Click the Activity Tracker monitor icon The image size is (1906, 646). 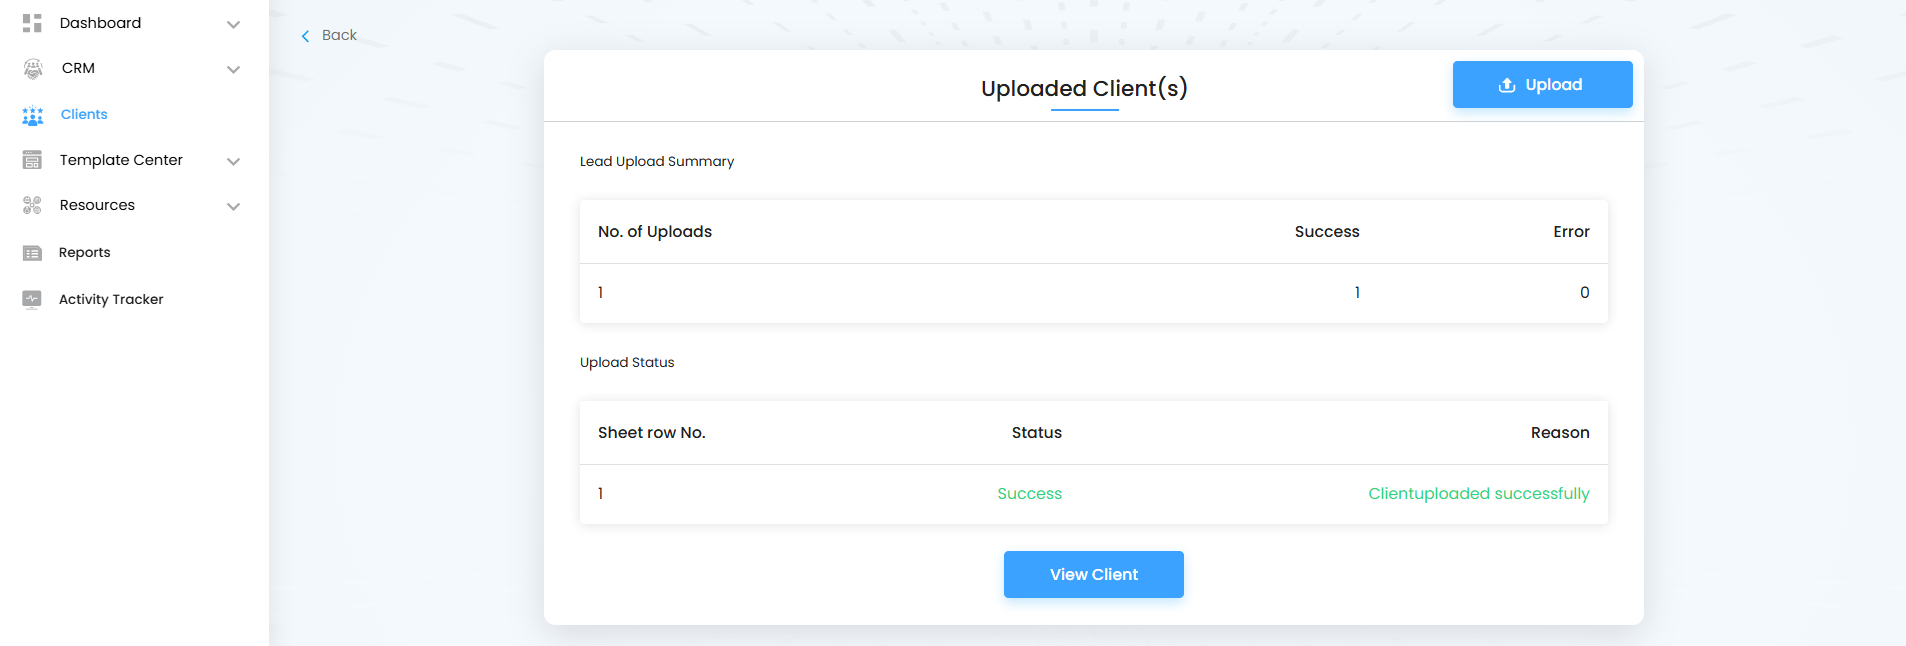tap(32, 299)
